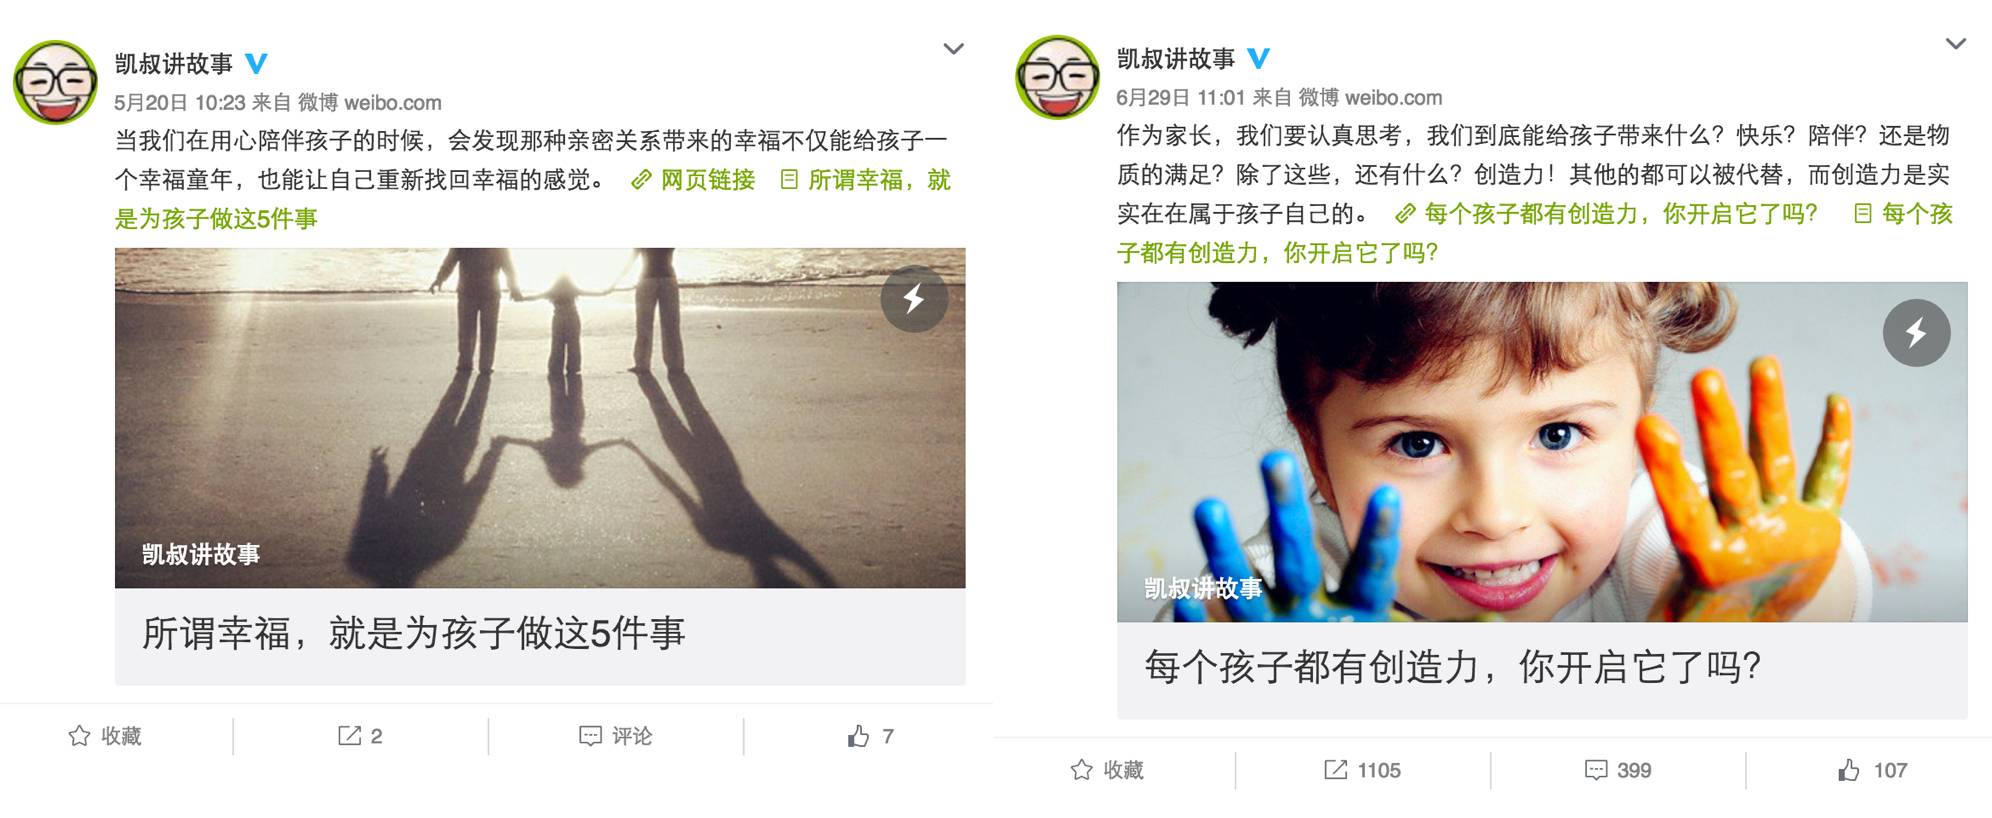This screenshot has height=818, width=1992.
Task: Click the 凯叔讲故事 avatar on left post
Action: pyautogui.click(x=56, y=82)
